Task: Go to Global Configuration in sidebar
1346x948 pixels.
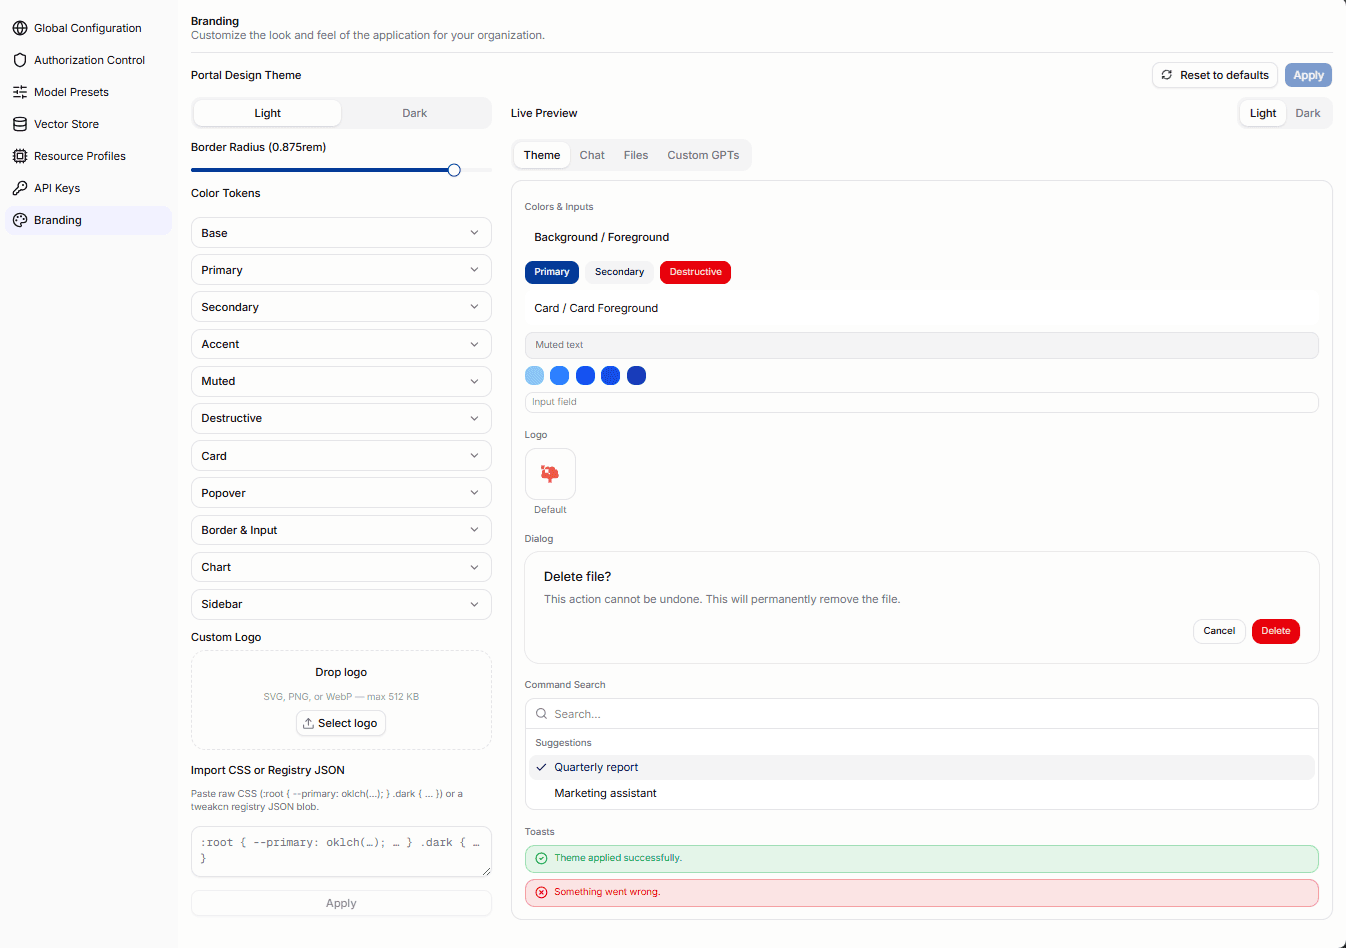Action: [88, 28]
